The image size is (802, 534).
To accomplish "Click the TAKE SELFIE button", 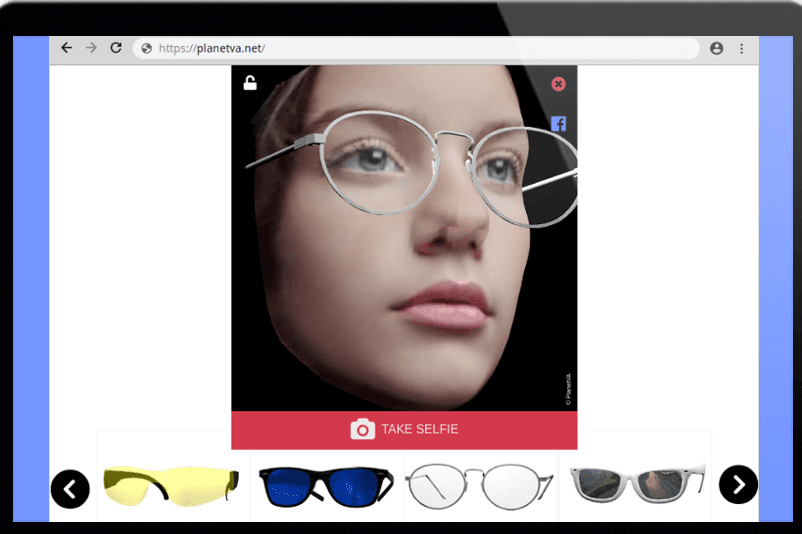I will pos(404,430).
